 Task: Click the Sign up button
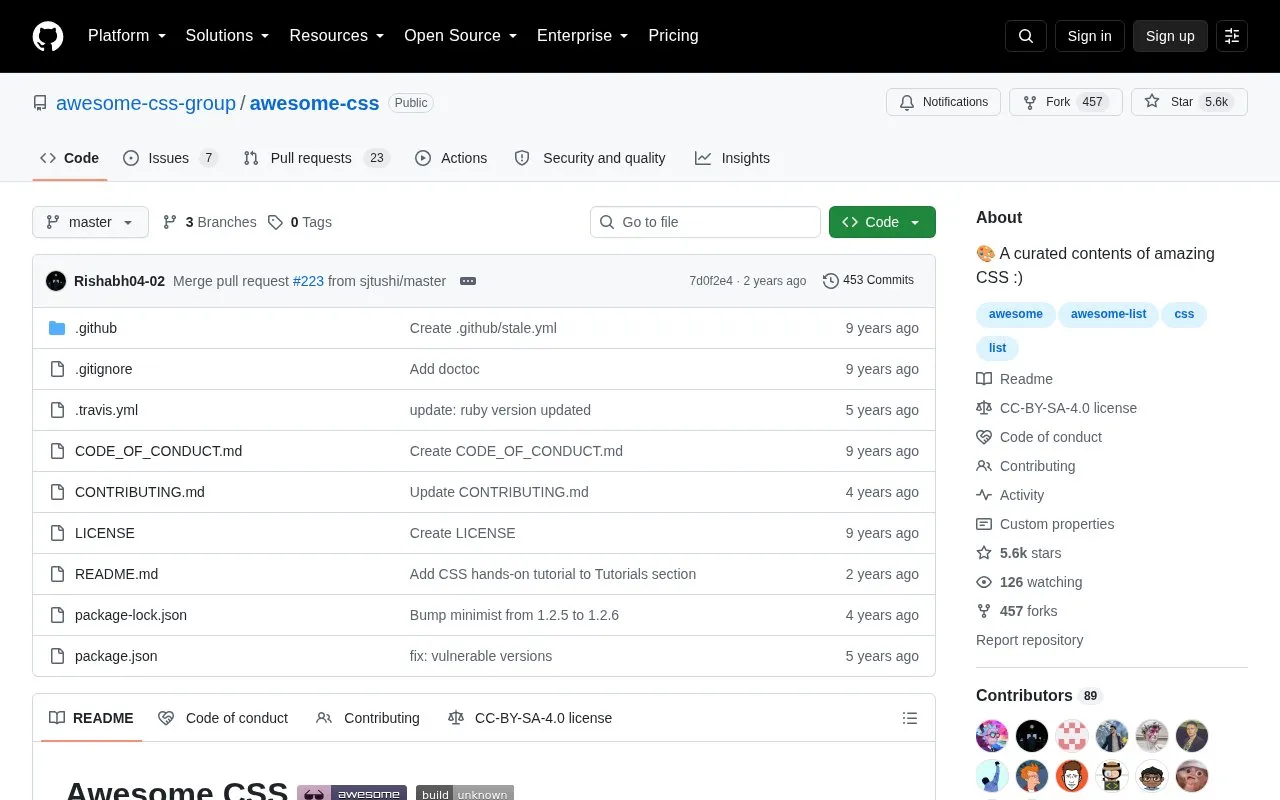[x=1170, y=36]
